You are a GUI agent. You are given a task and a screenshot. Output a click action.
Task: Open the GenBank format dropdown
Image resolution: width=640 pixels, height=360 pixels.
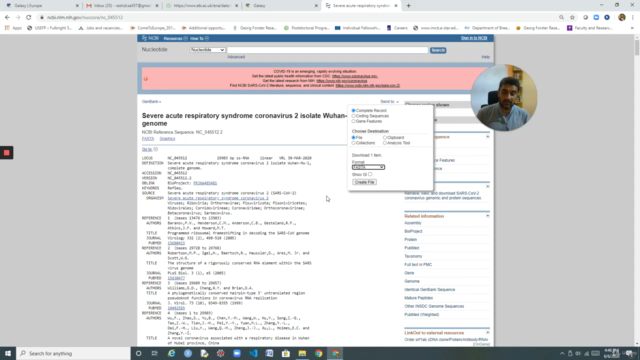coord(151,102)
